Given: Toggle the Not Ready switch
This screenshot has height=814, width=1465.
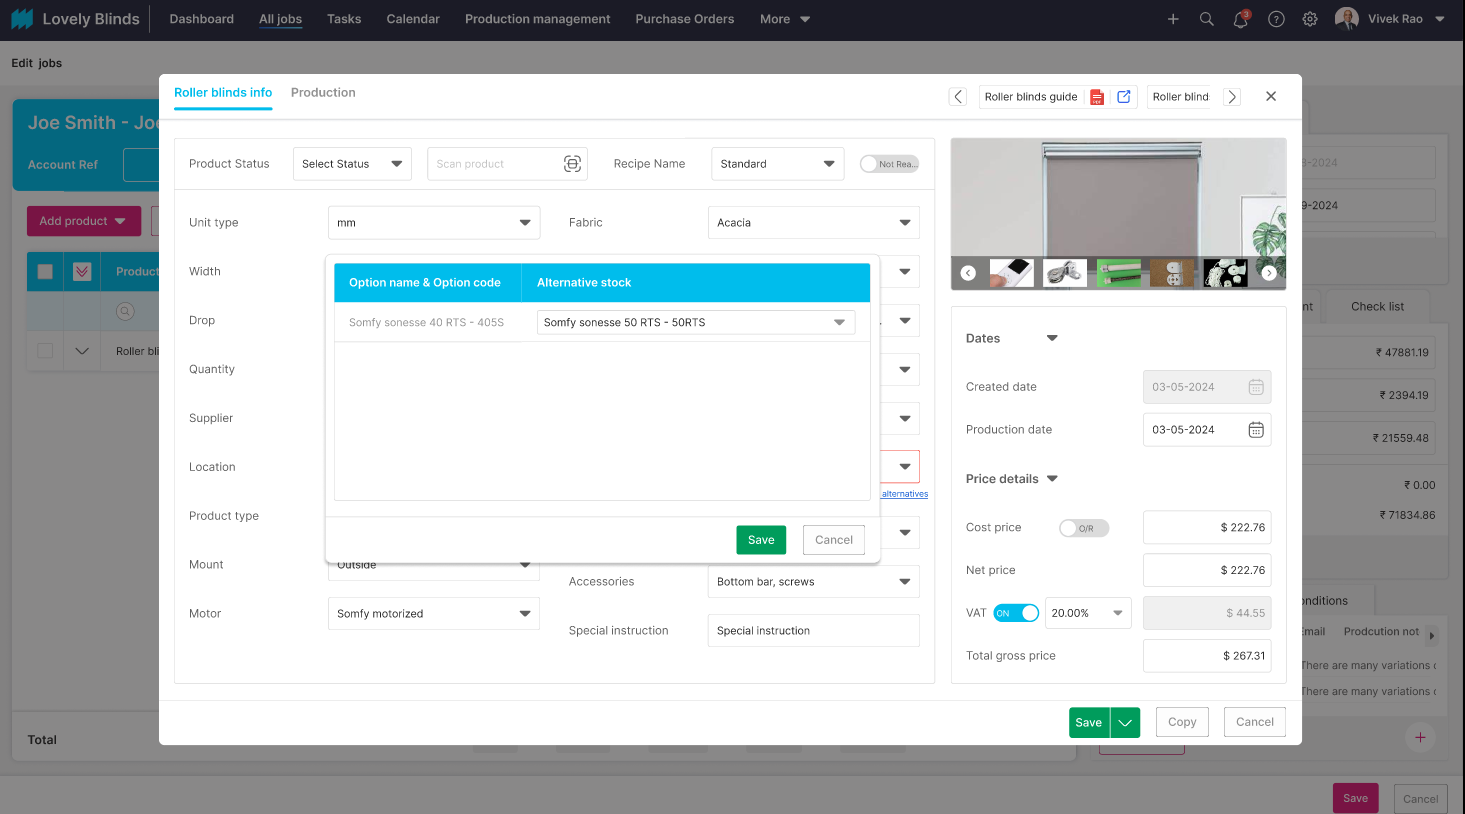Looking at the screenshot, I should pyautogui.click(x=888, y=164).
